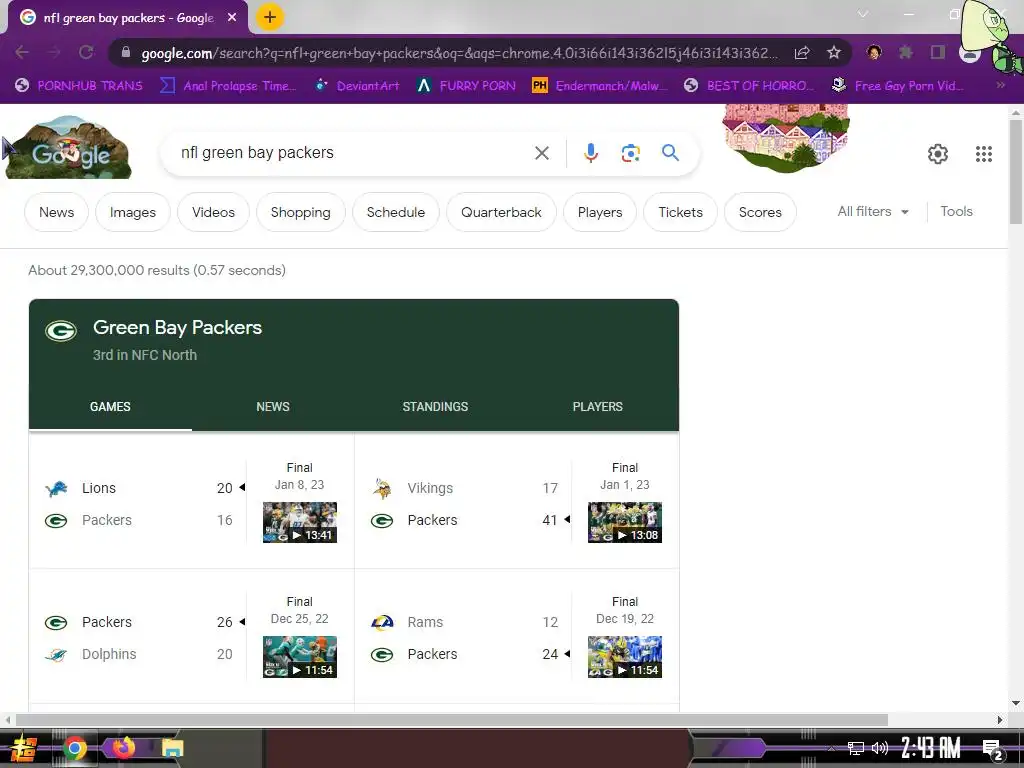1024x768 pixels.
Task: Submit search with the magnifying glass icon
Action: [670, 153]
